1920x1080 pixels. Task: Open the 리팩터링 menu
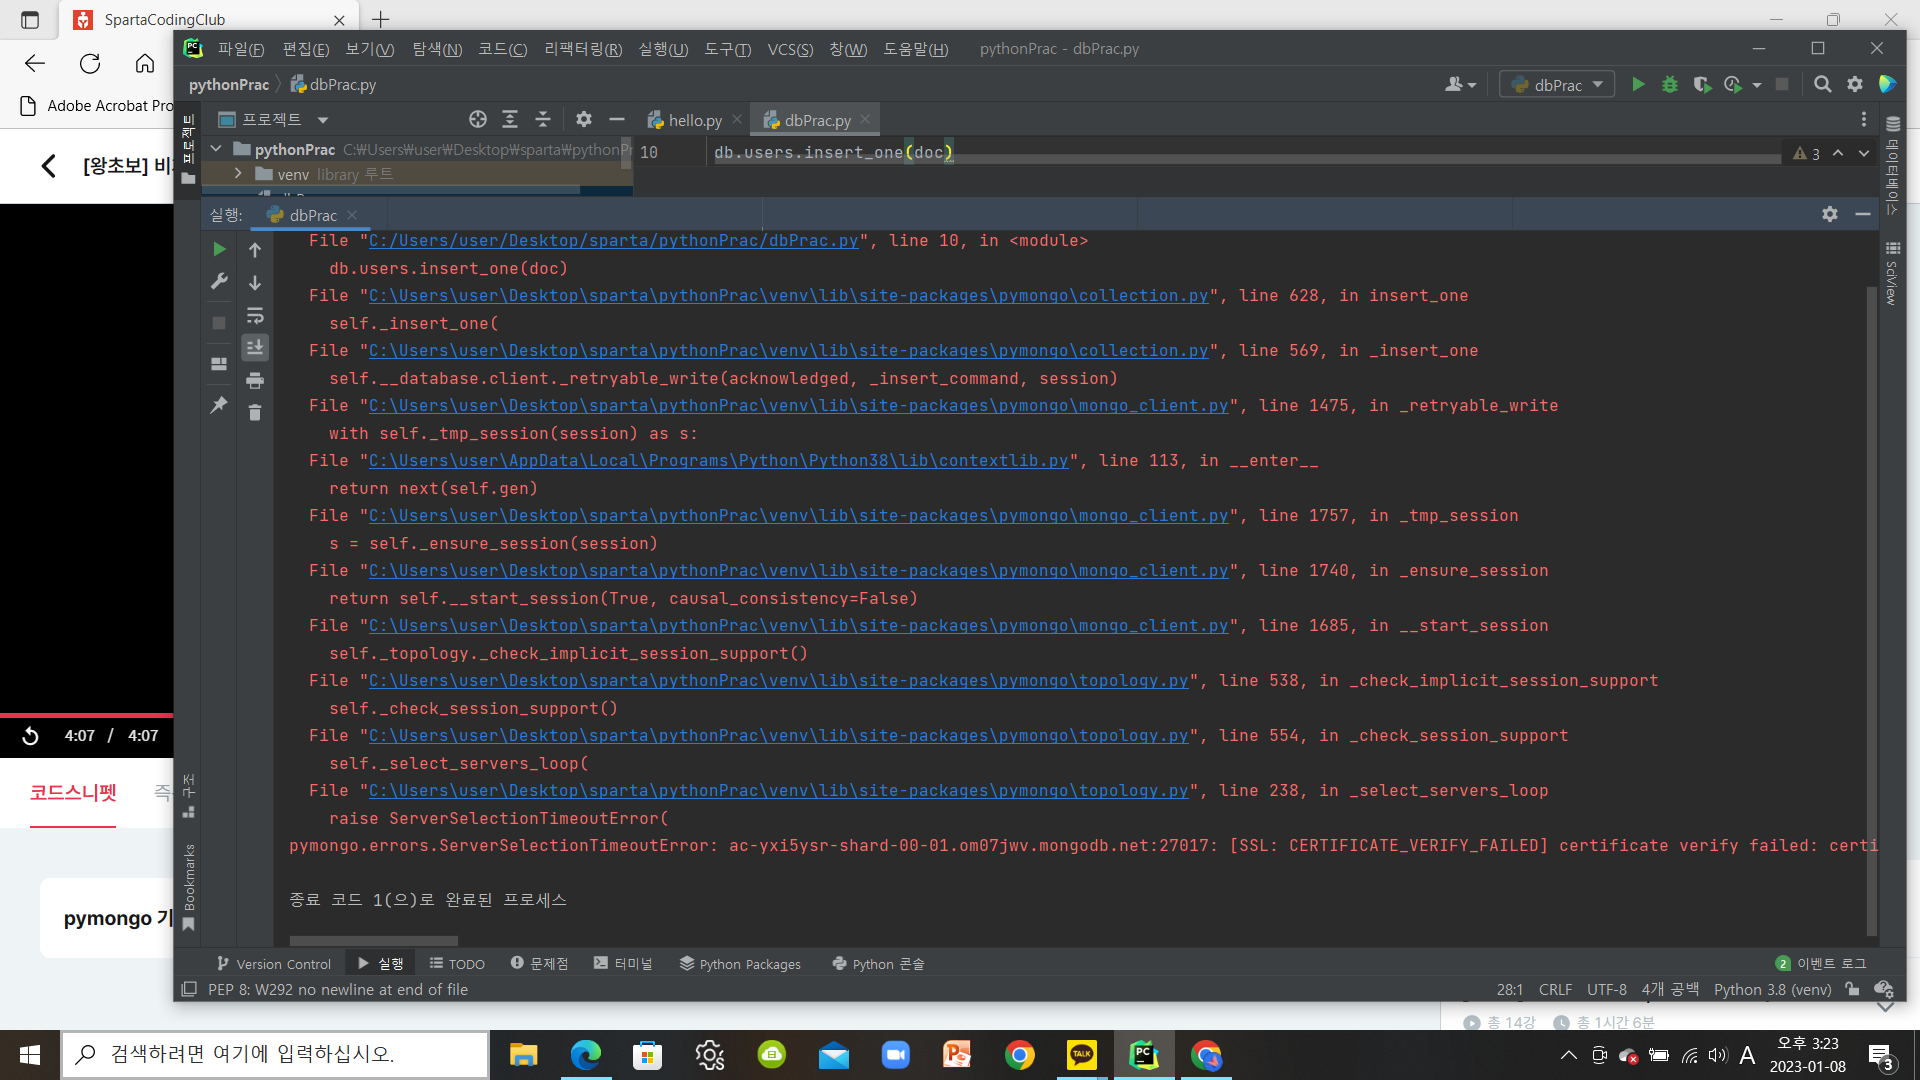click(583, 49)
